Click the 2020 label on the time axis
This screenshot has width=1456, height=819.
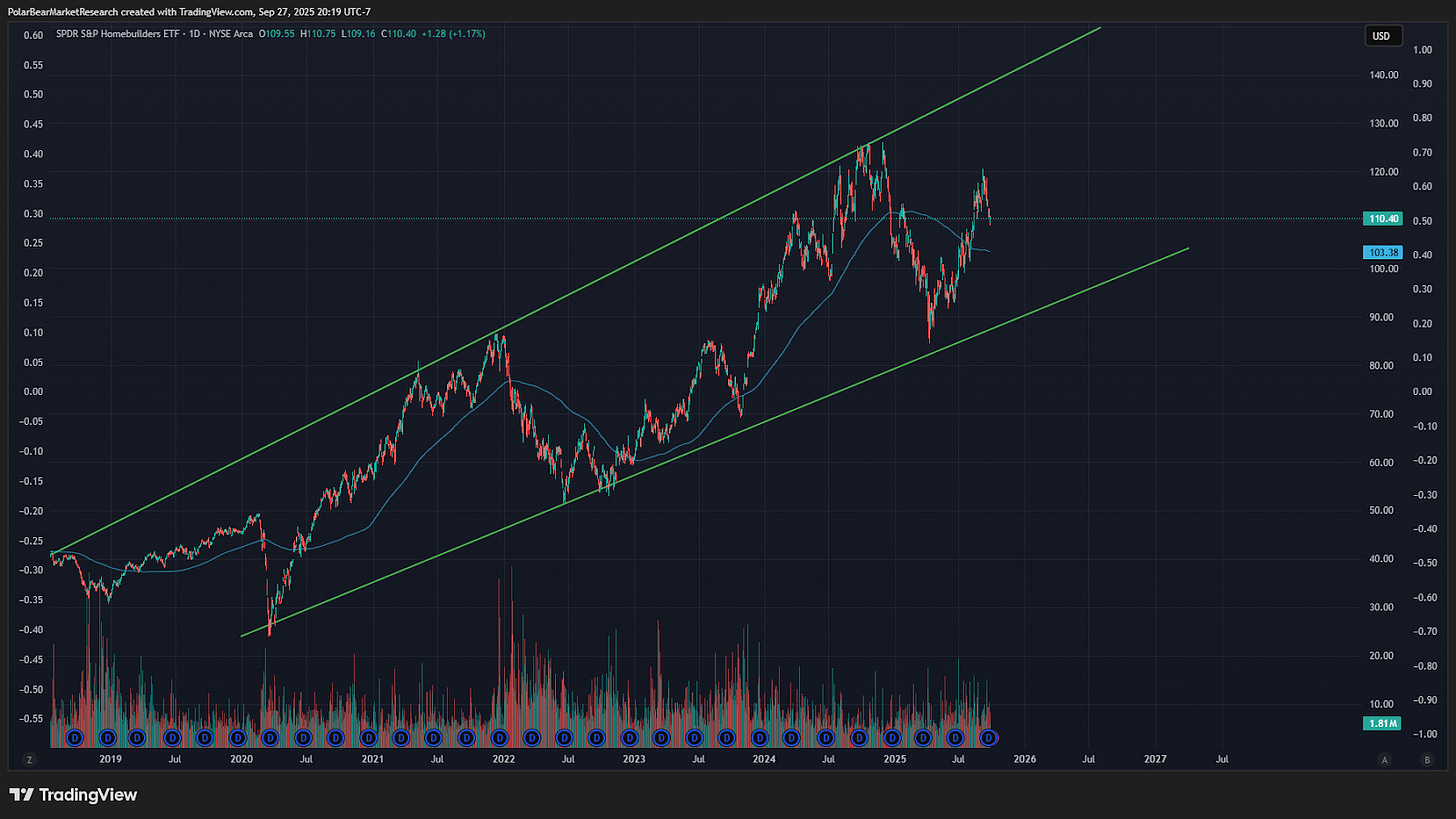(241, 760)
